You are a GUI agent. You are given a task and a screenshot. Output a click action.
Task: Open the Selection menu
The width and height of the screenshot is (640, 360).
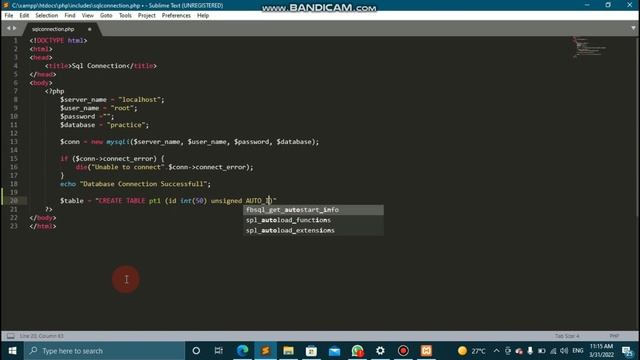[x=47, y=16]
